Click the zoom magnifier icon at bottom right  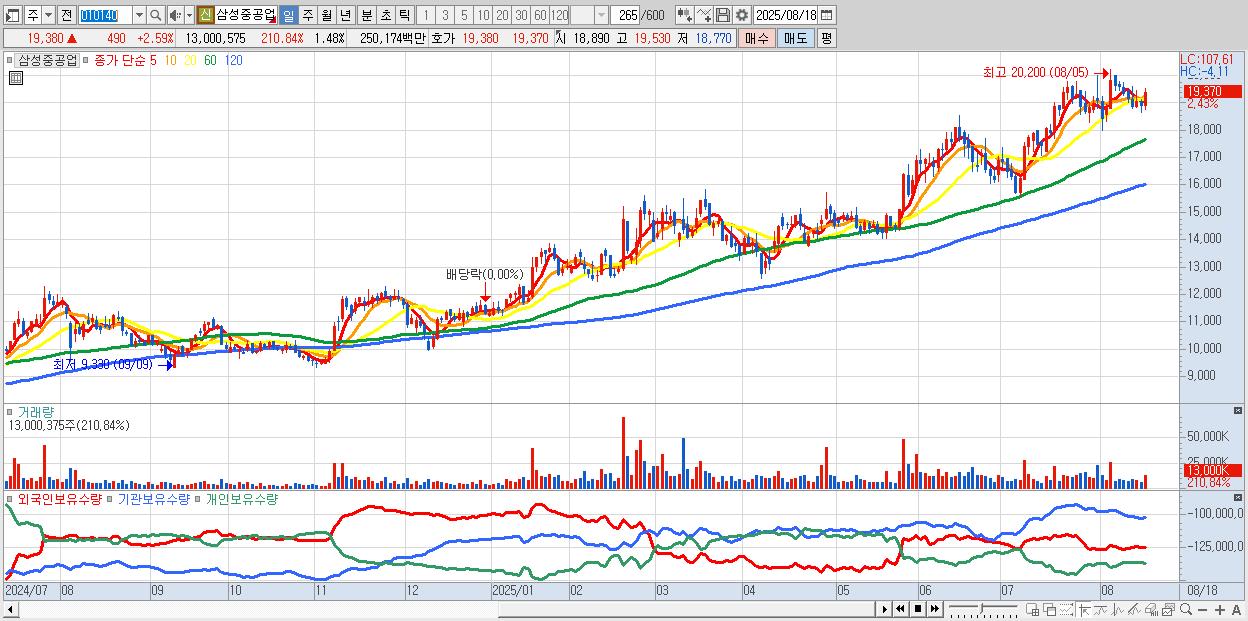1186,609
